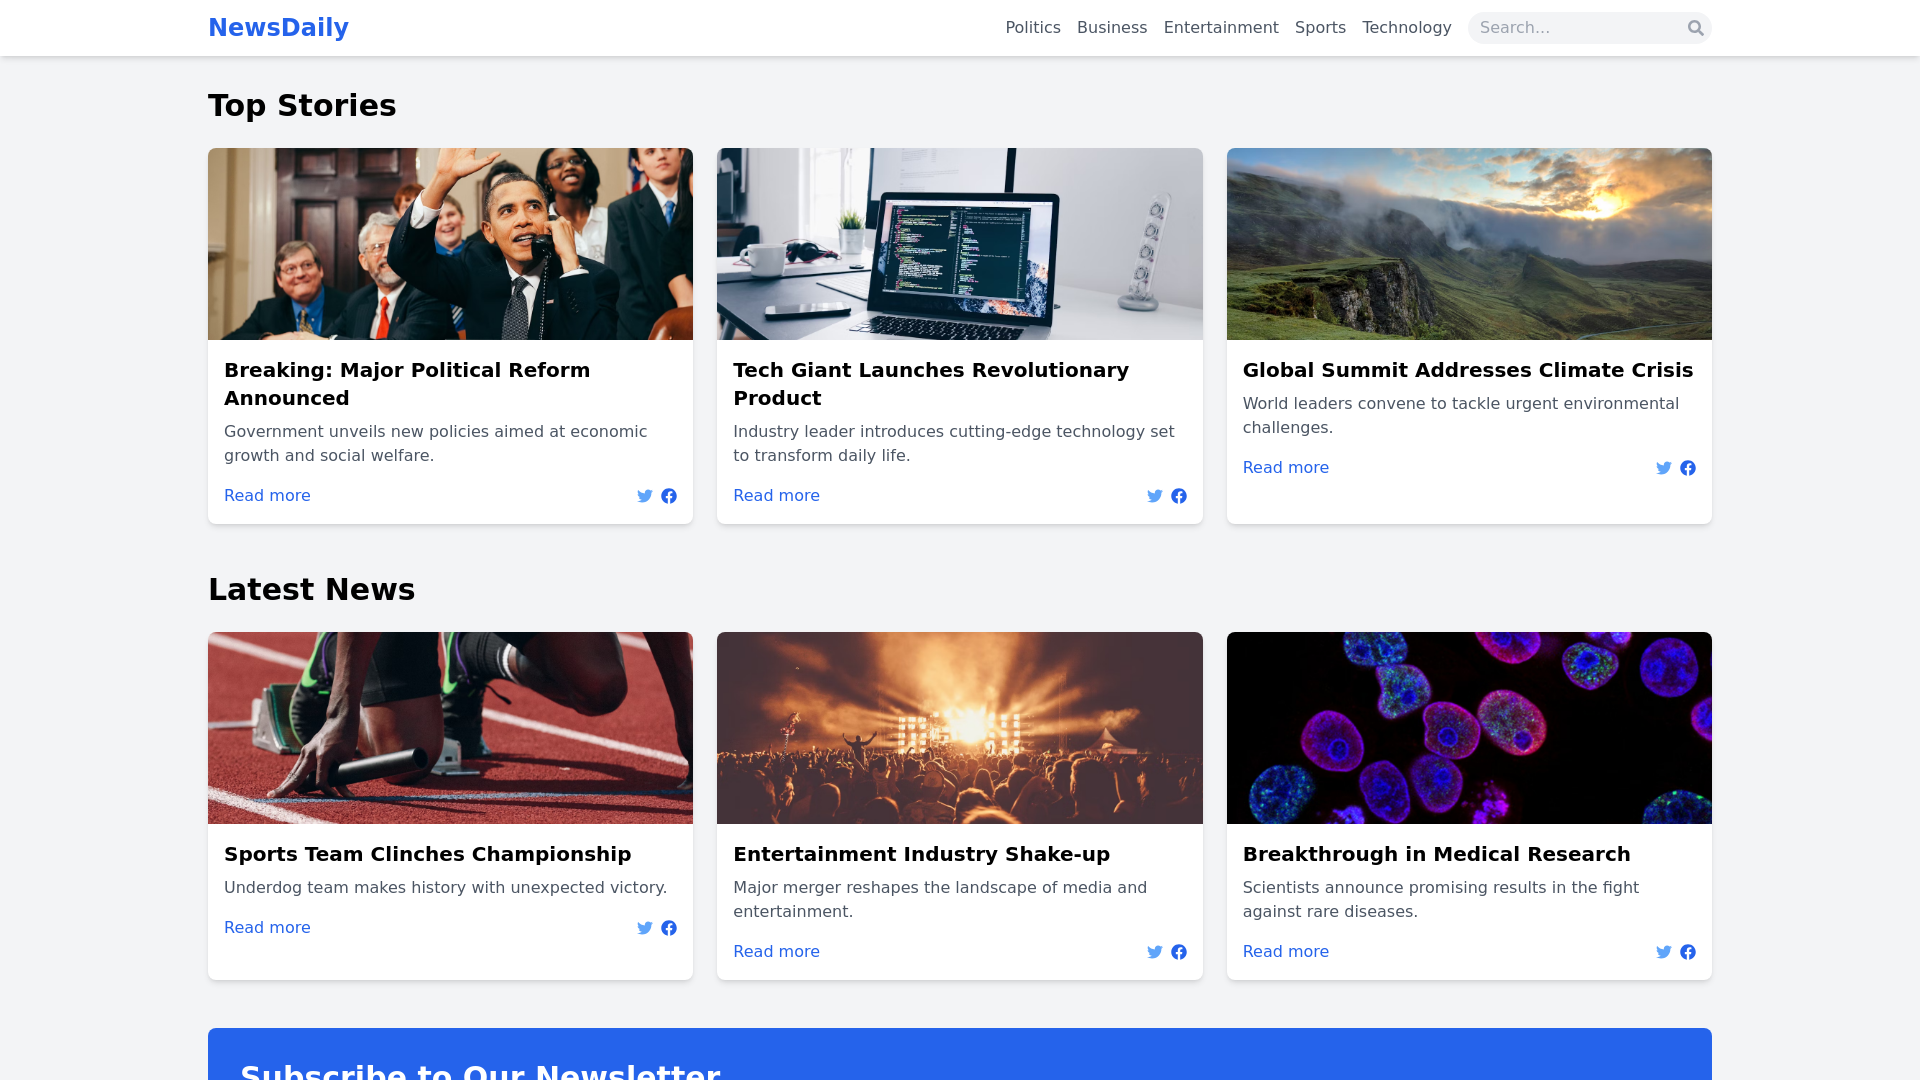
Task: Click the concert crowd image
Action: tap(959, 728)
